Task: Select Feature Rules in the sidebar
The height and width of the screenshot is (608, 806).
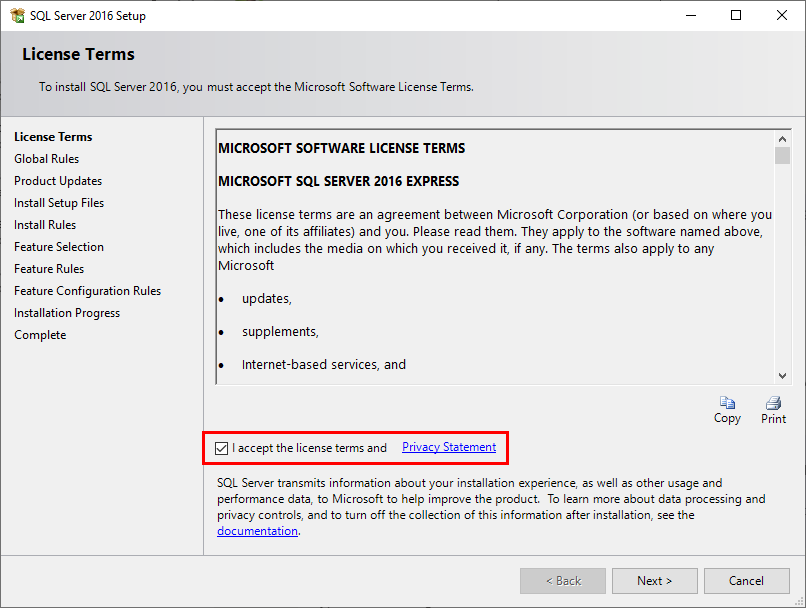Action: pos(49,268)
